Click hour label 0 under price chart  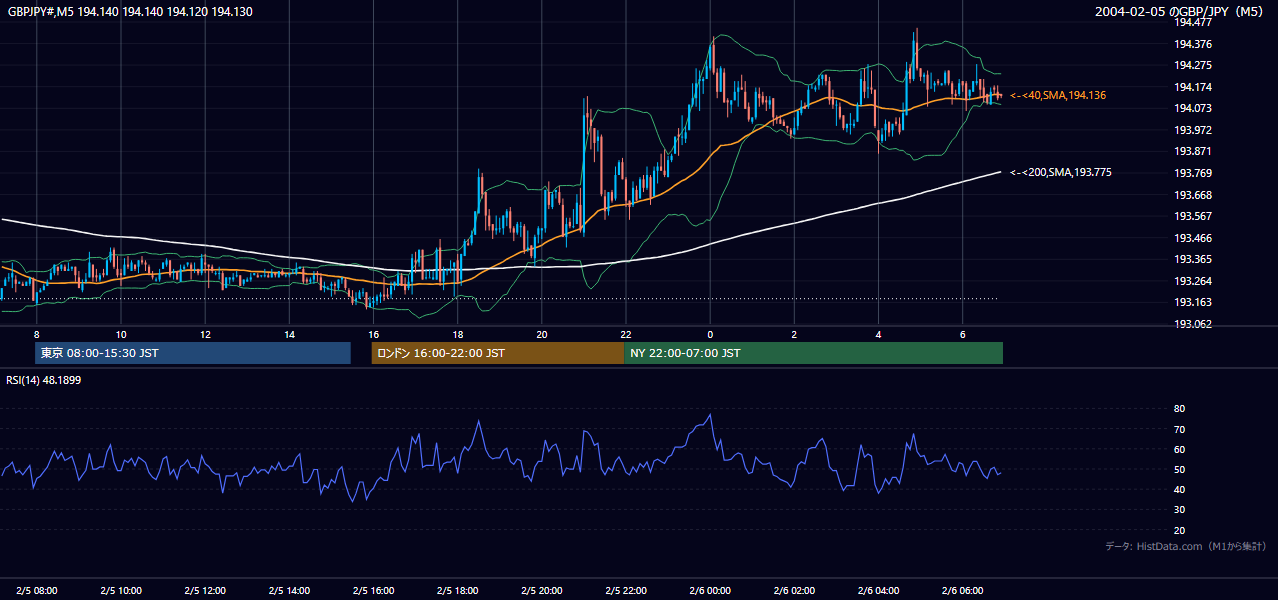(x=710, y=334)
